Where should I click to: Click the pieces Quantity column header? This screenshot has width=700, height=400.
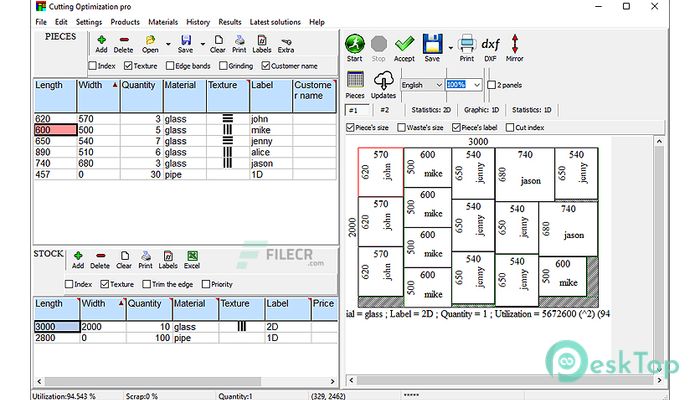pyautogui.click(x=142, y=95)
